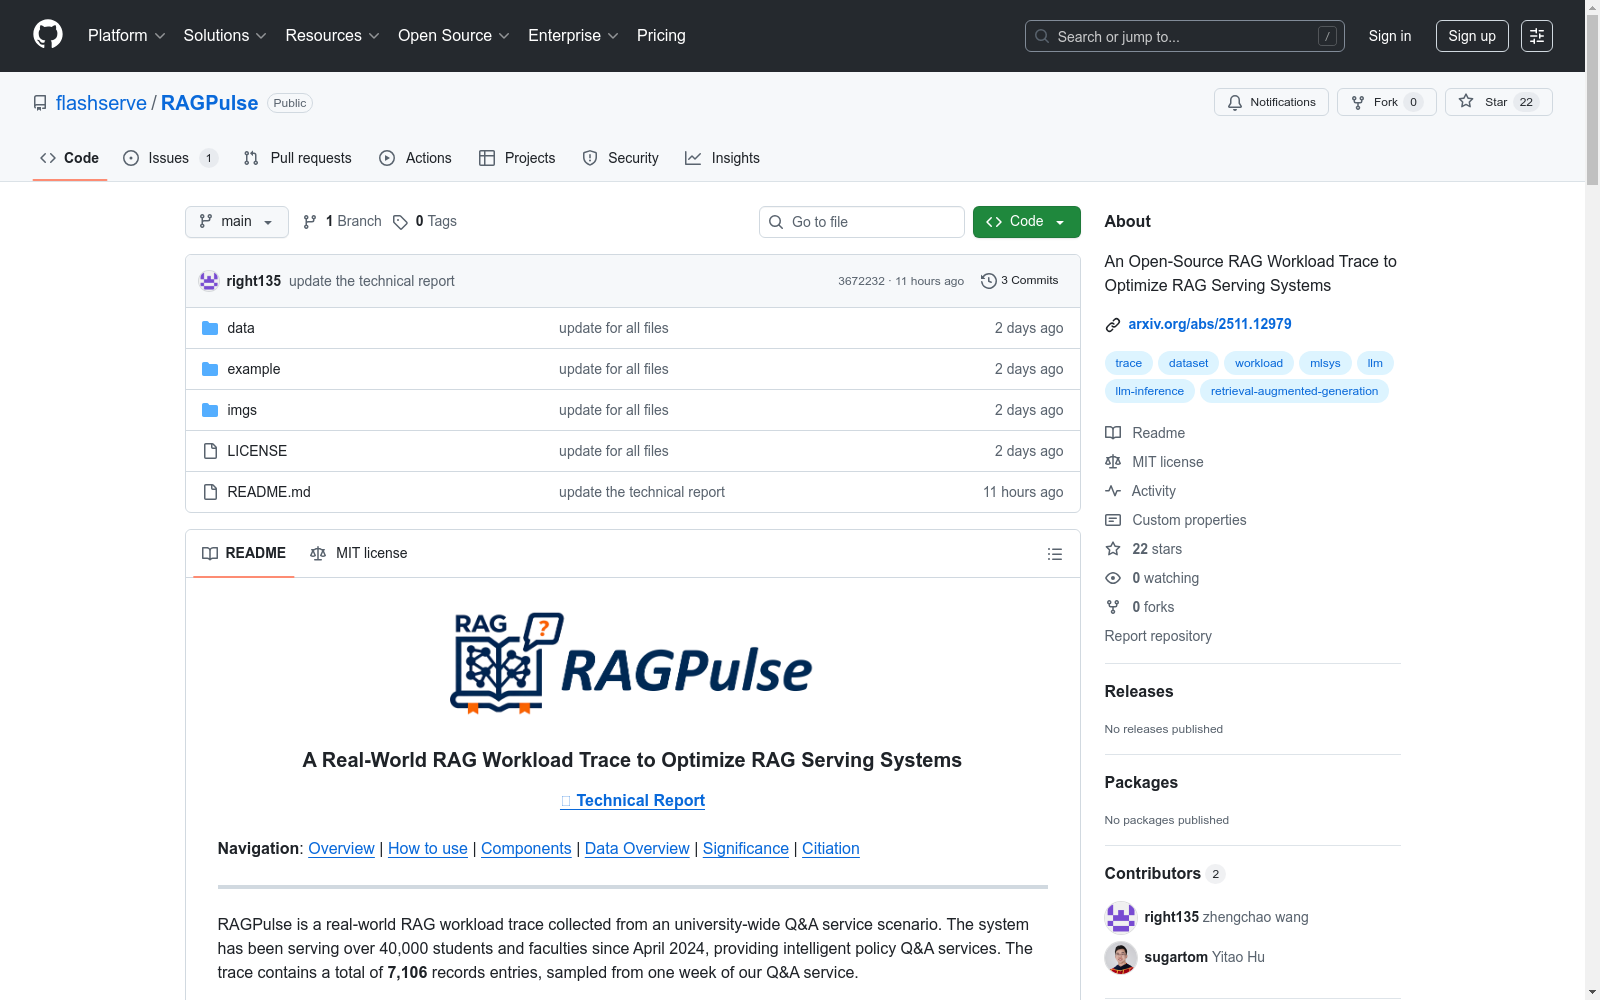Expand the Resources menu
The image size is (1600, 1000).
point(333,36)
